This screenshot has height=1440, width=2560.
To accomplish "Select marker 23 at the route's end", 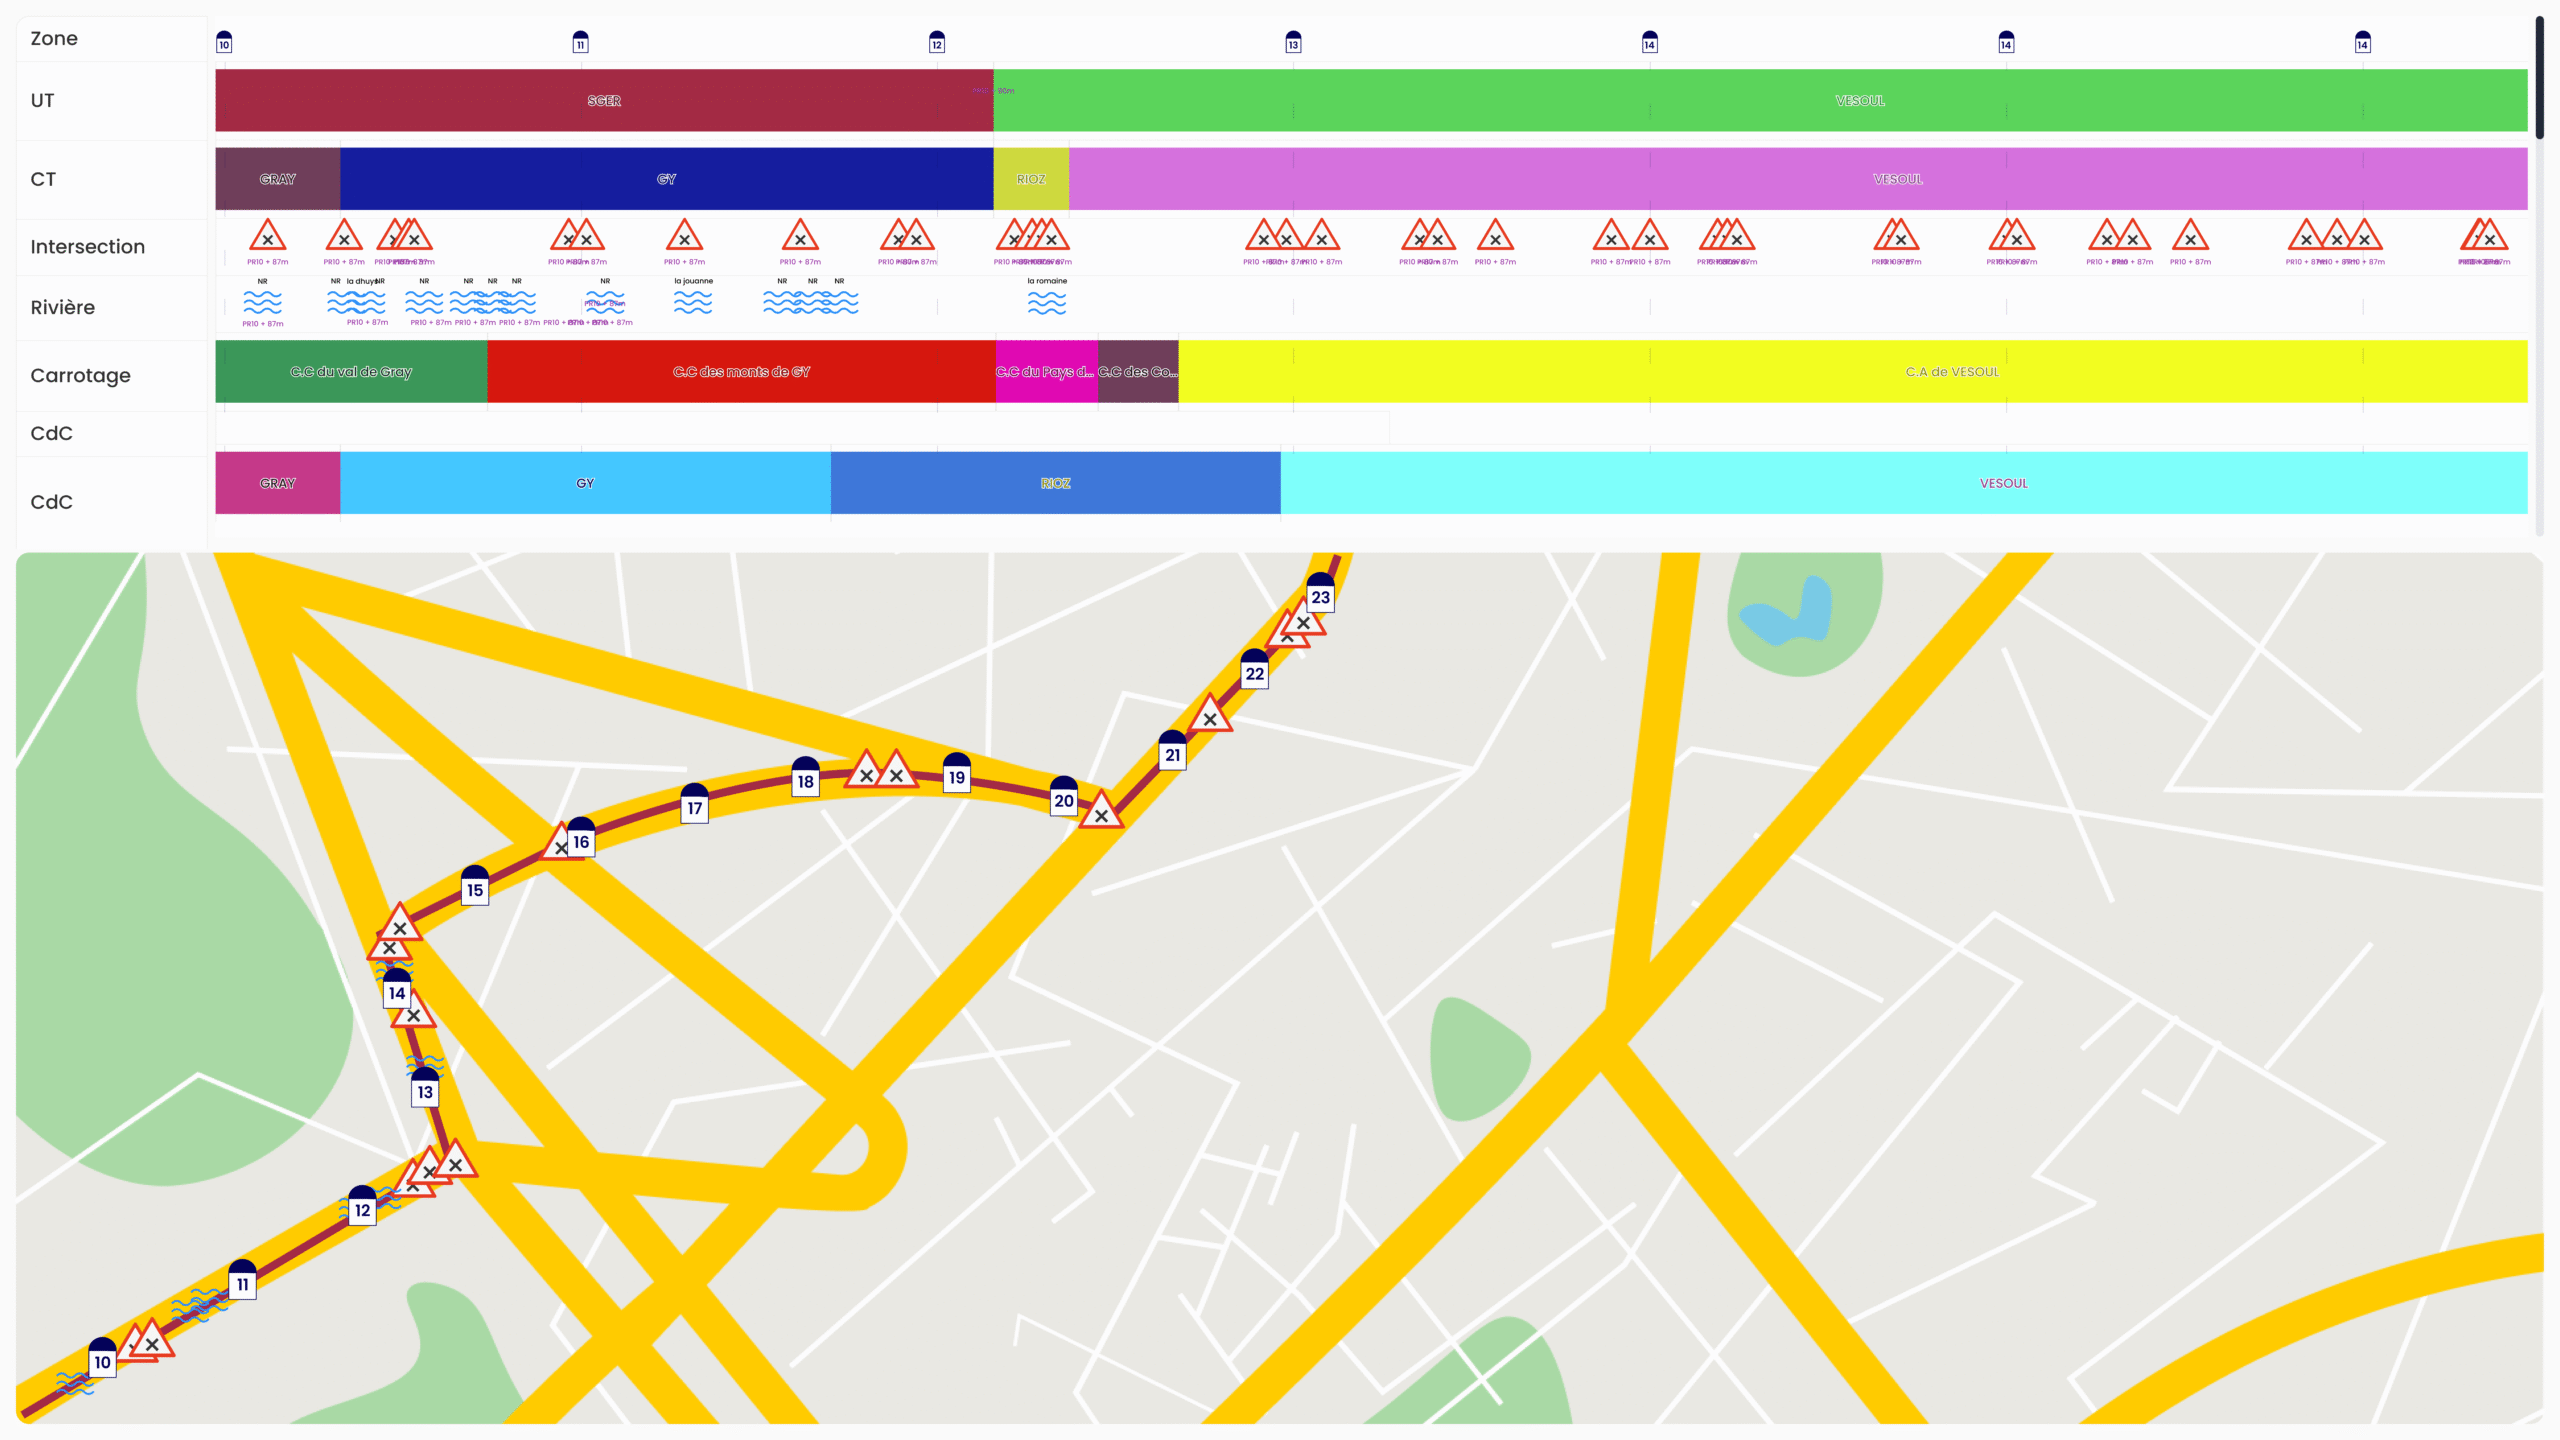I will coord(1320,595).
